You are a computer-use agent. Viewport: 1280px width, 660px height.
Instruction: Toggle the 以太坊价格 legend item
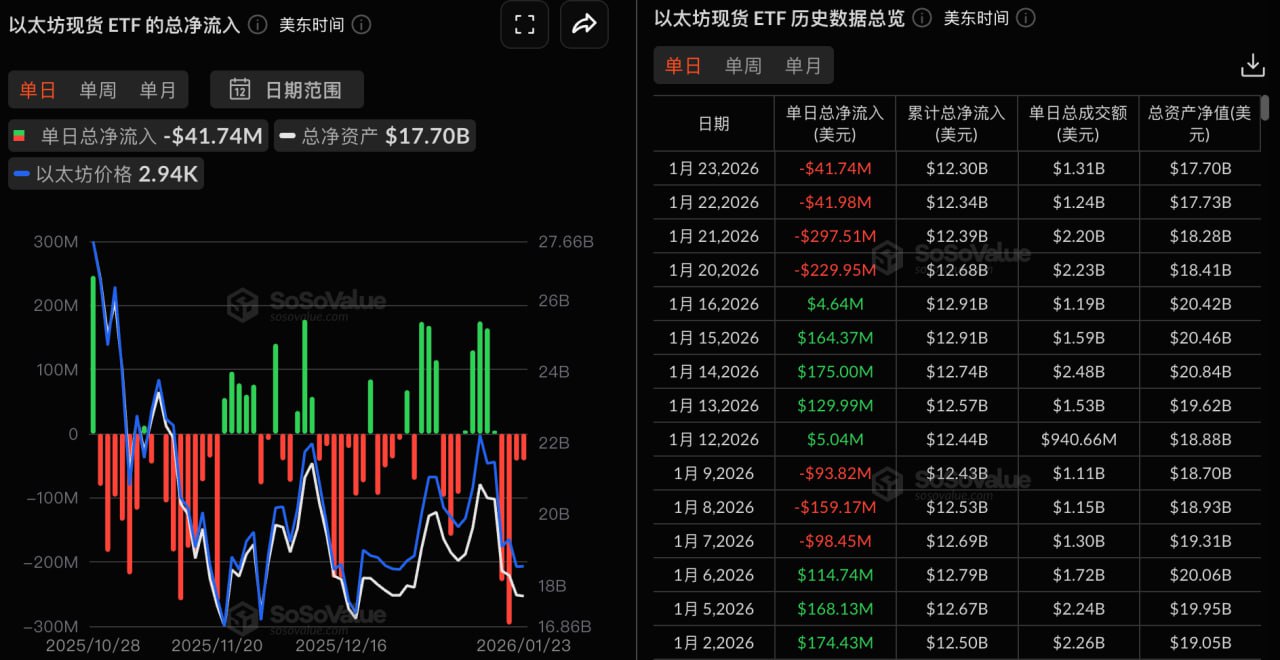point(105,172)
